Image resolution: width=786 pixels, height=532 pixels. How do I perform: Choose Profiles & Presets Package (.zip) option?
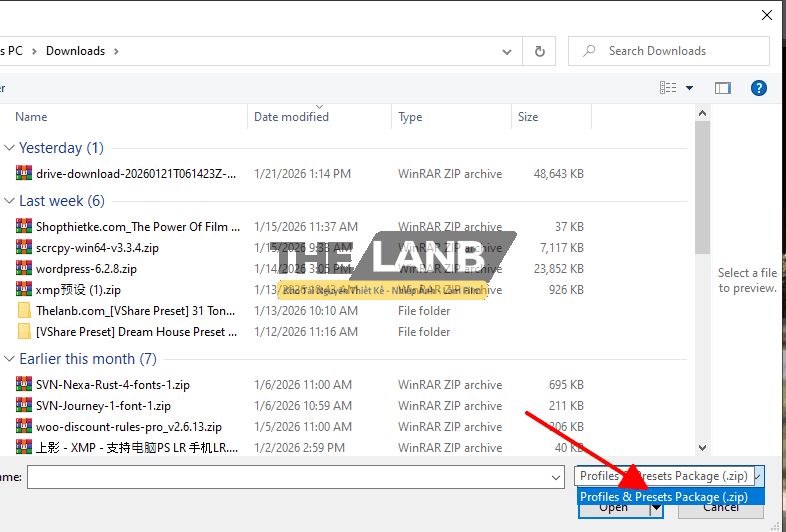tap(664, 497)
